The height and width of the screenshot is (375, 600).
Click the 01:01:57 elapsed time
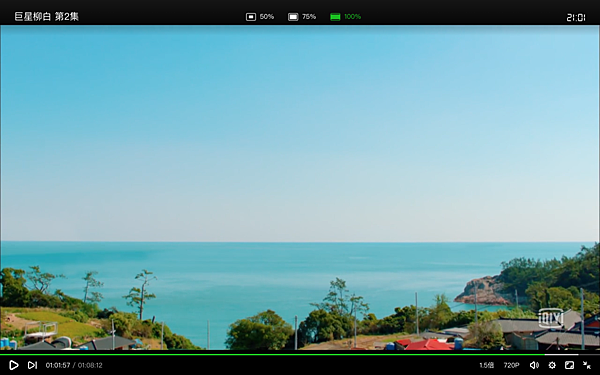[x=58, y=365]
